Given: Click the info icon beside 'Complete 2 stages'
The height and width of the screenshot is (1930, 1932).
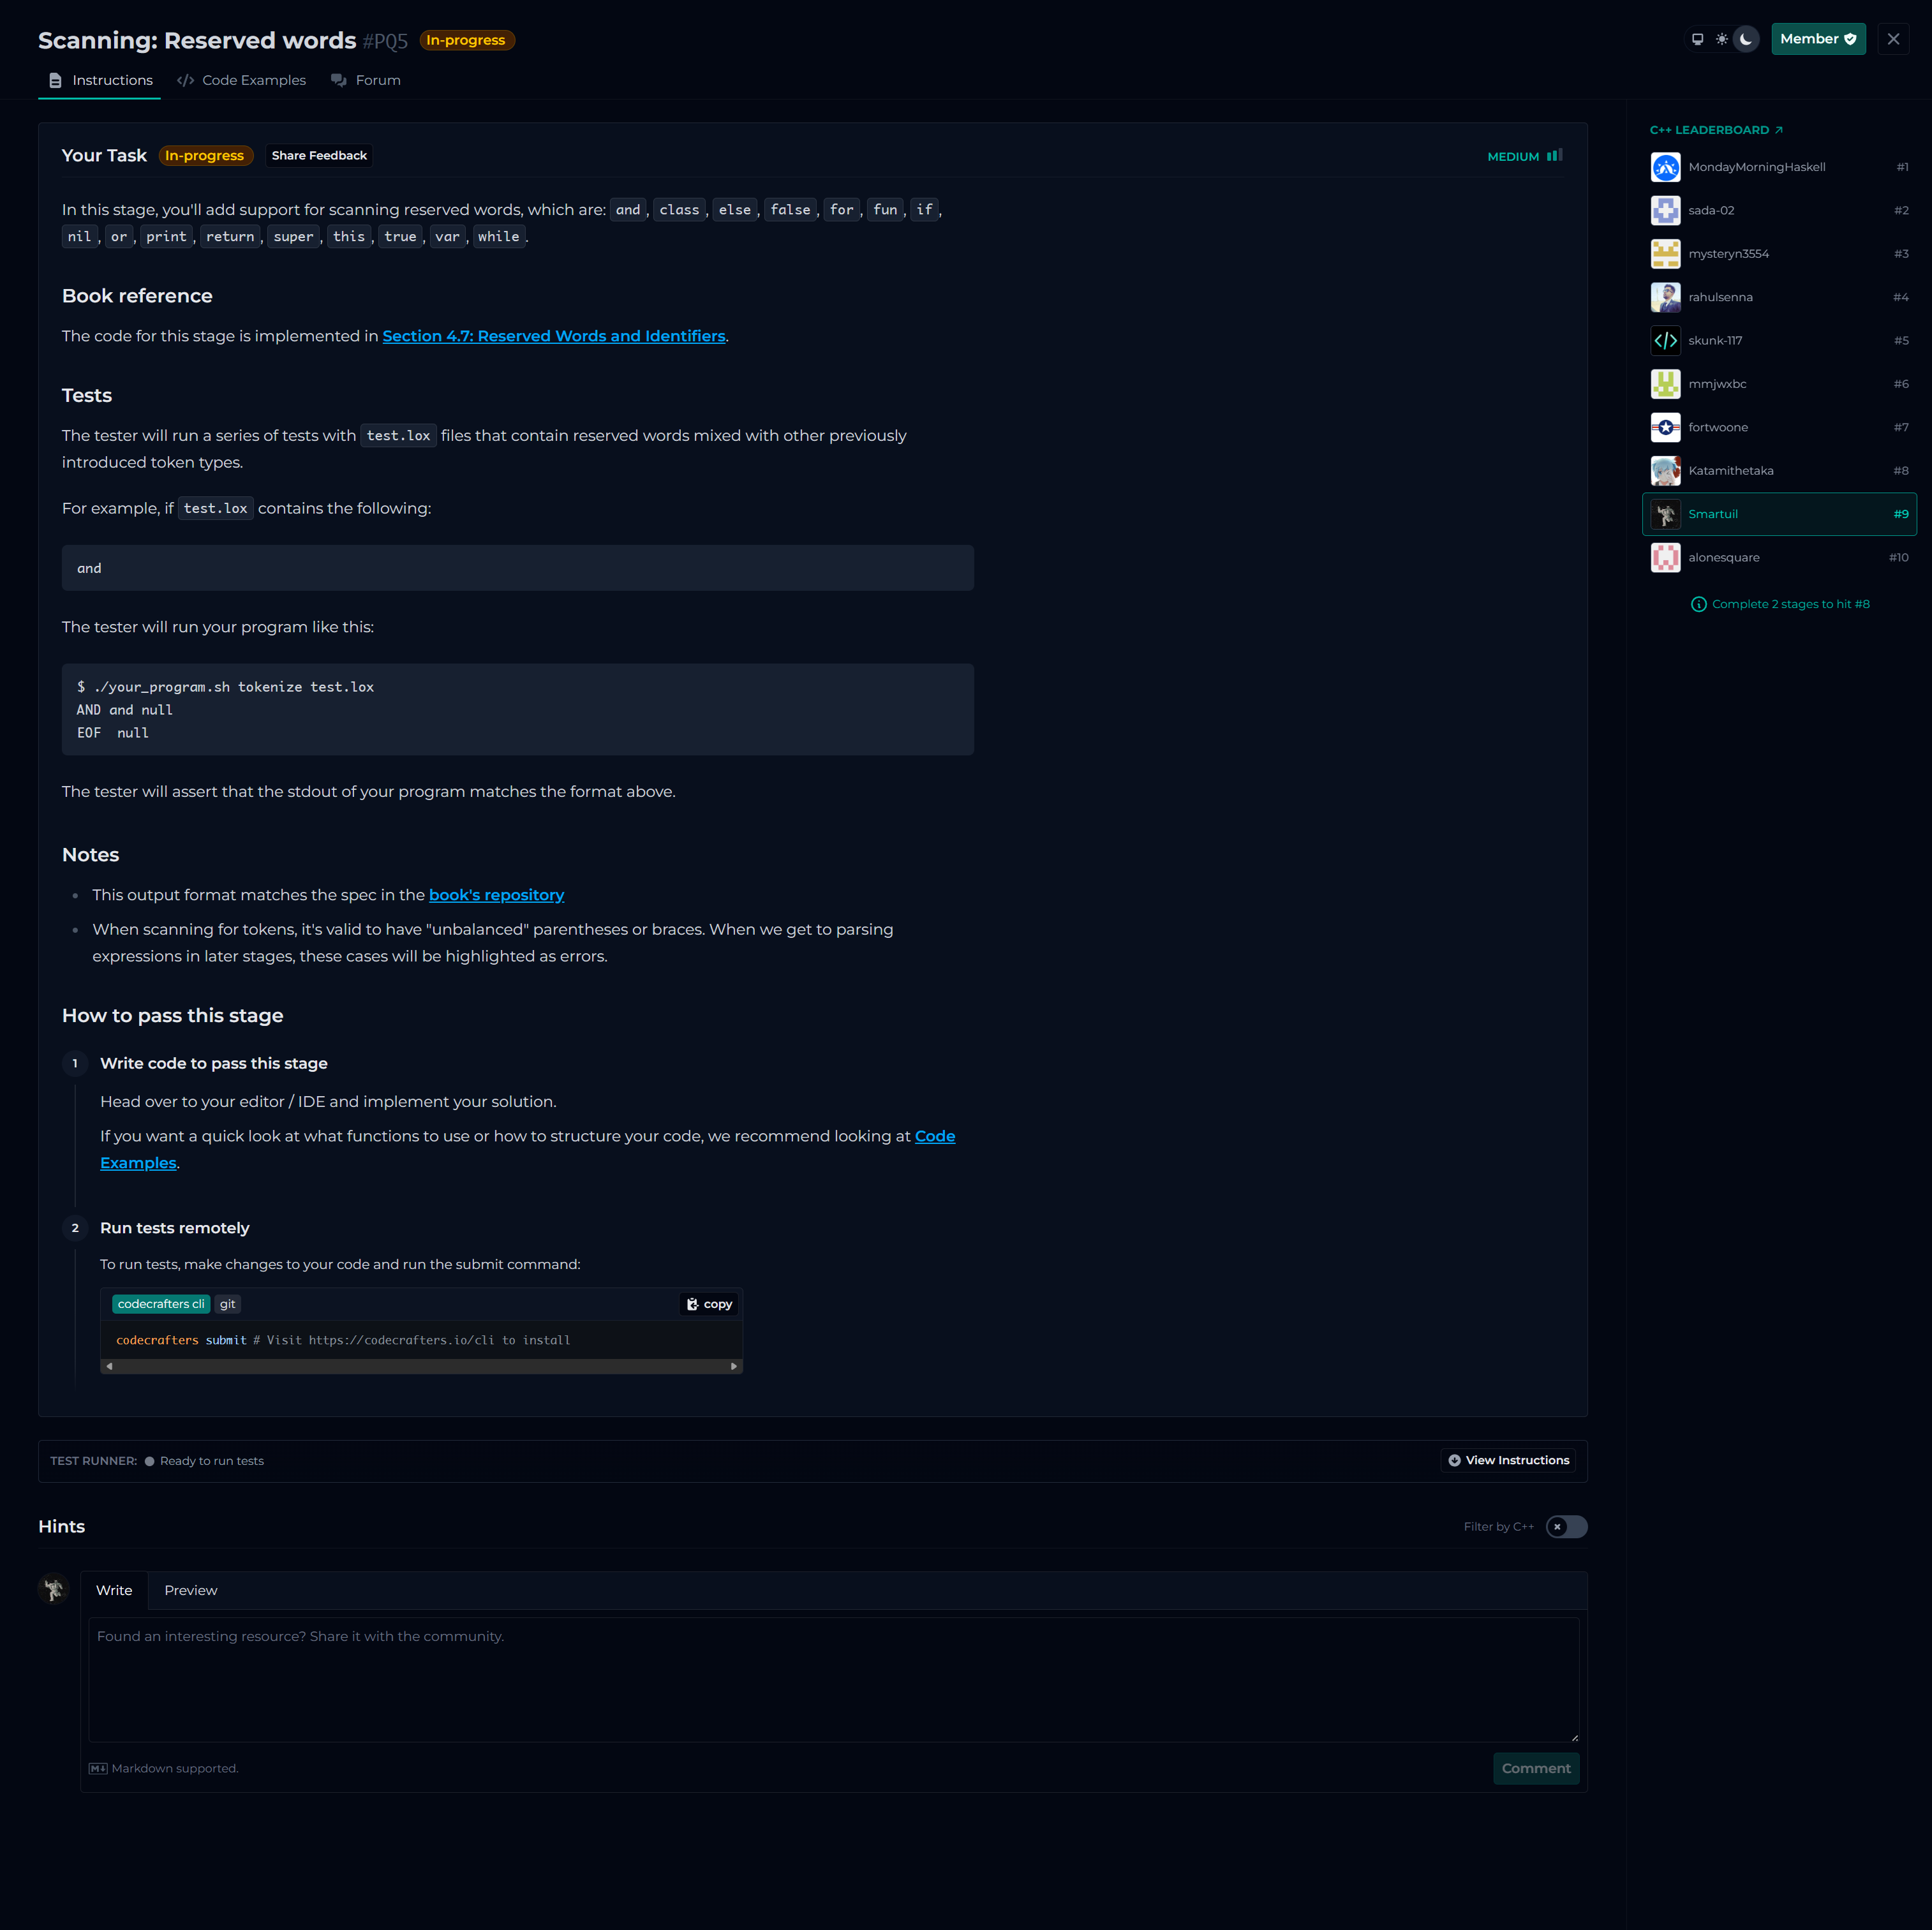Looking at the screenshot, I should [x=1698, y=604].
